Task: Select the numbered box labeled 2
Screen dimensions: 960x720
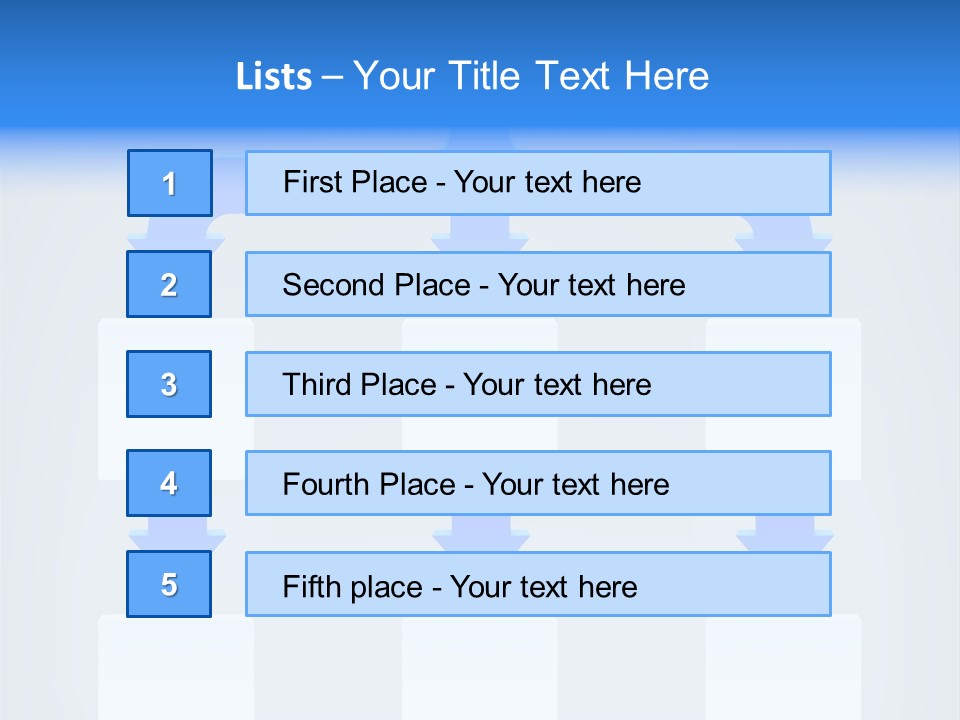Action: pyautogui.click(x=169, y=284)
